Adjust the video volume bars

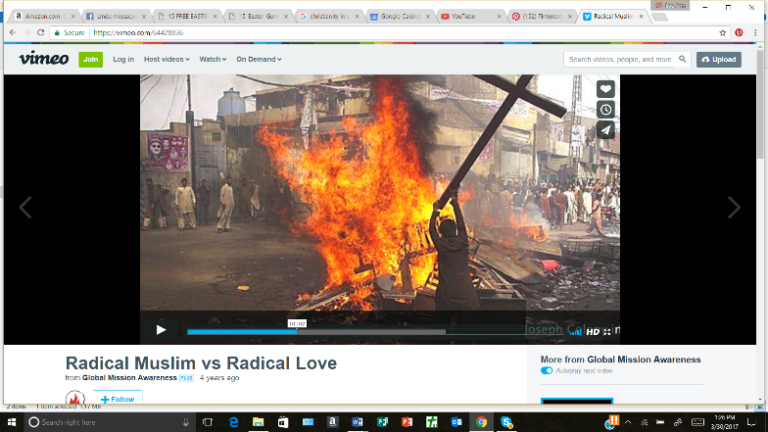click(x=575, y=331)
